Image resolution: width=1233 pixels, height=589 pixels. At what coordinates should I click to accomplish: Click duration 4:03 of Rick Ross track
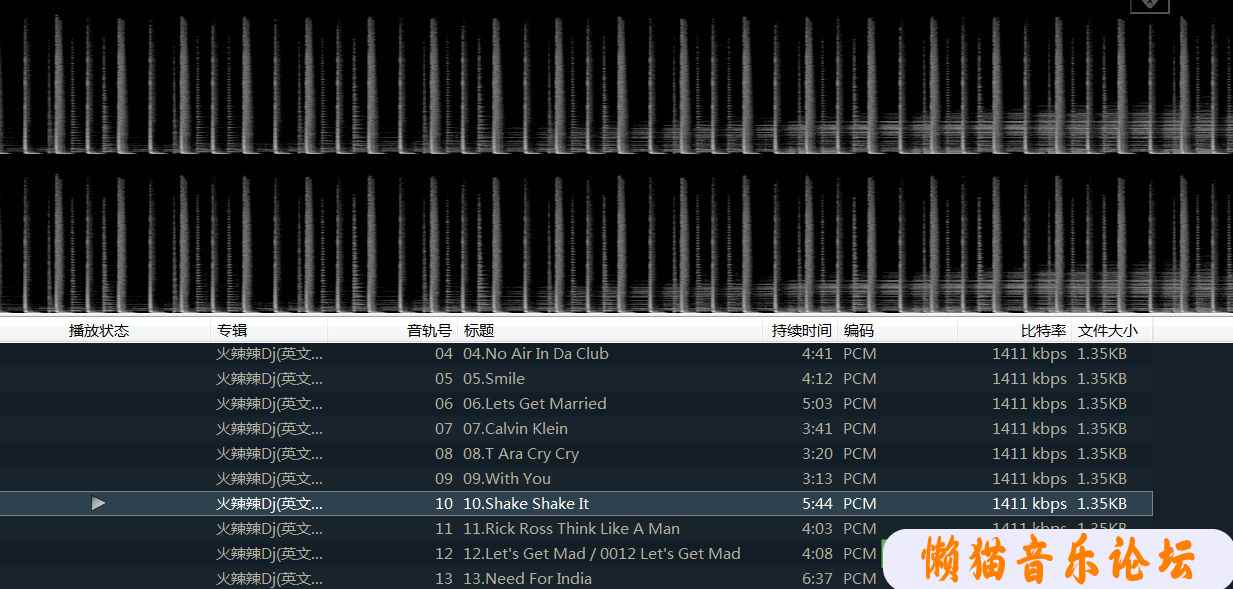point(817,528)
